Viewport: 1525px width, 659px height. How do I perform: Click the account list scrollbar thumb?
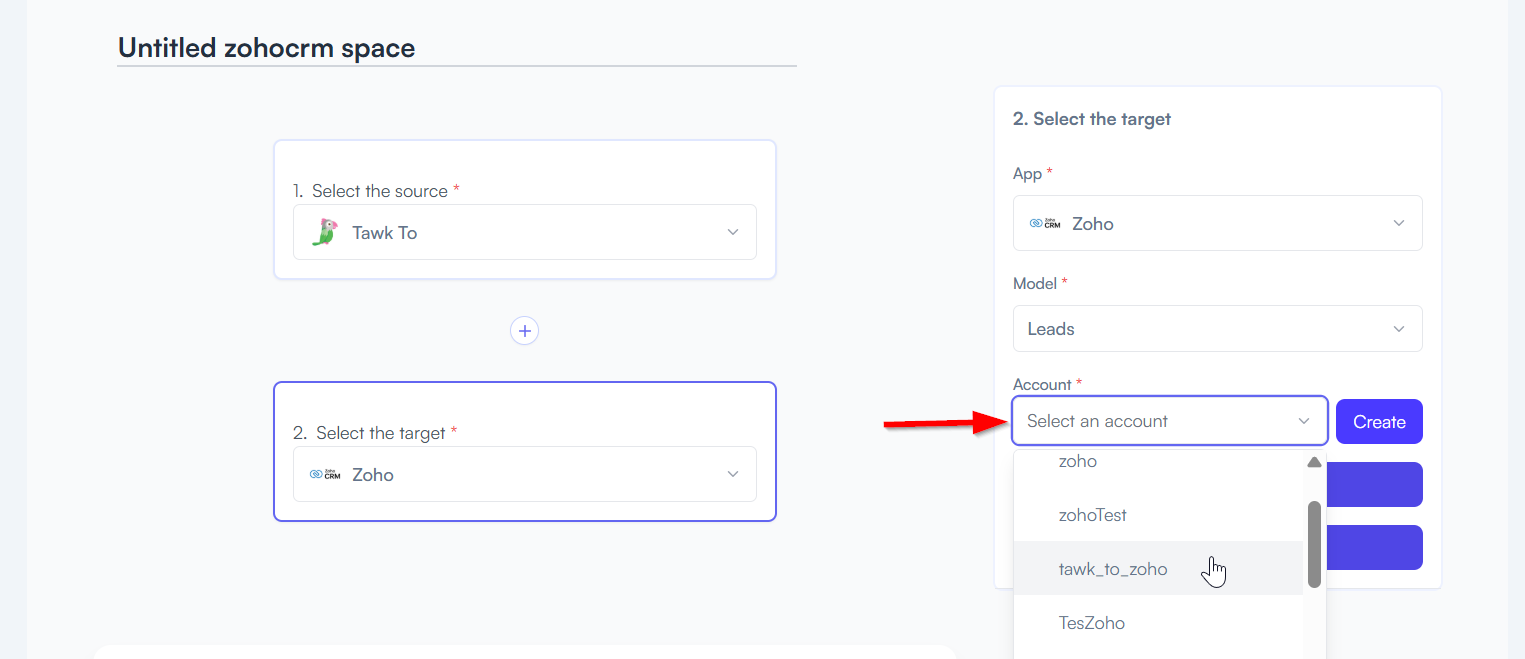click(1314, 544)
